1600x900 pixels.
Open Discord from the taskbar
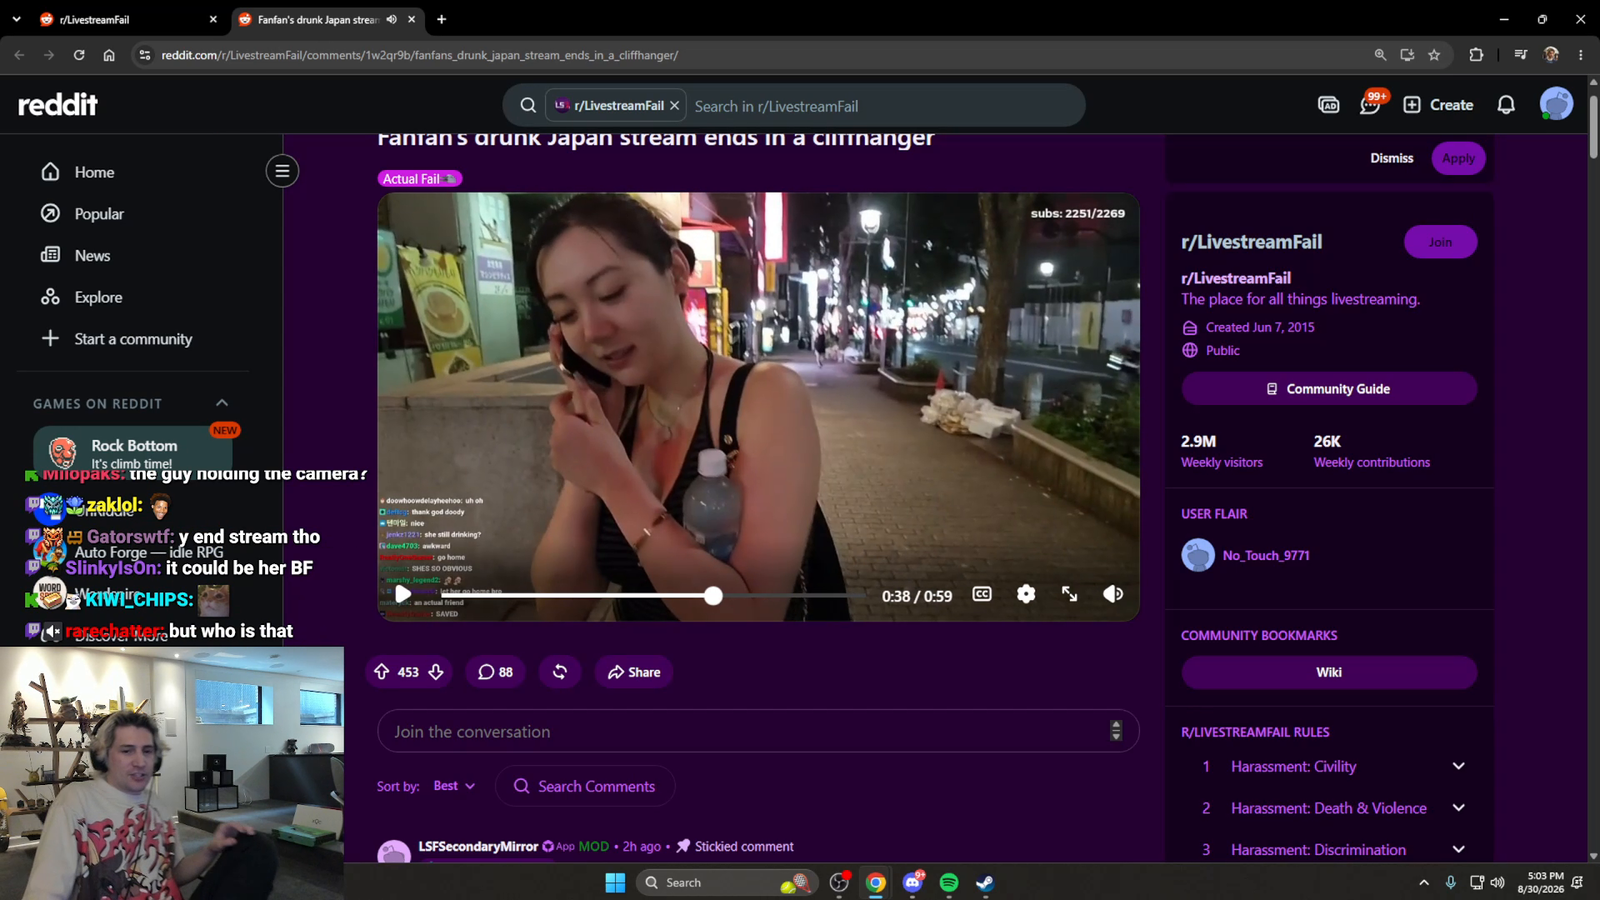point(913,882)
